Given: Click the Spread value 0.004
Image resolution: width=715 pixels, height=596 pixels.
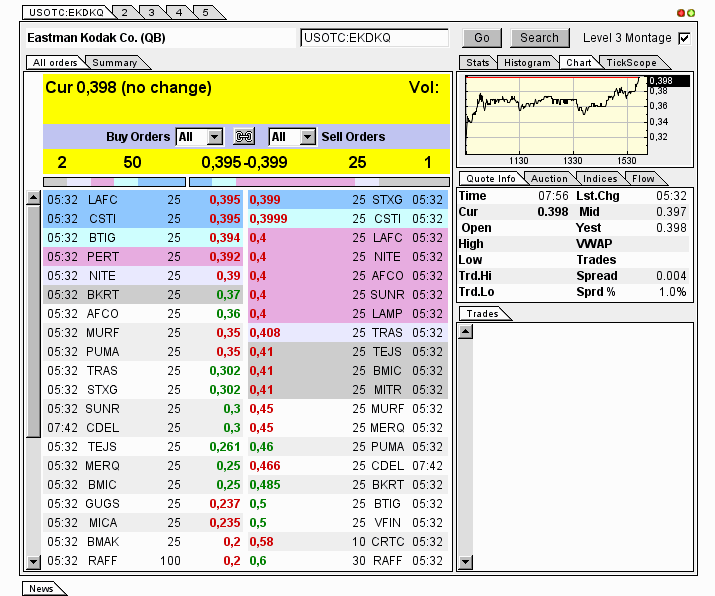Looking at the screenshot, I should point(671,276).
